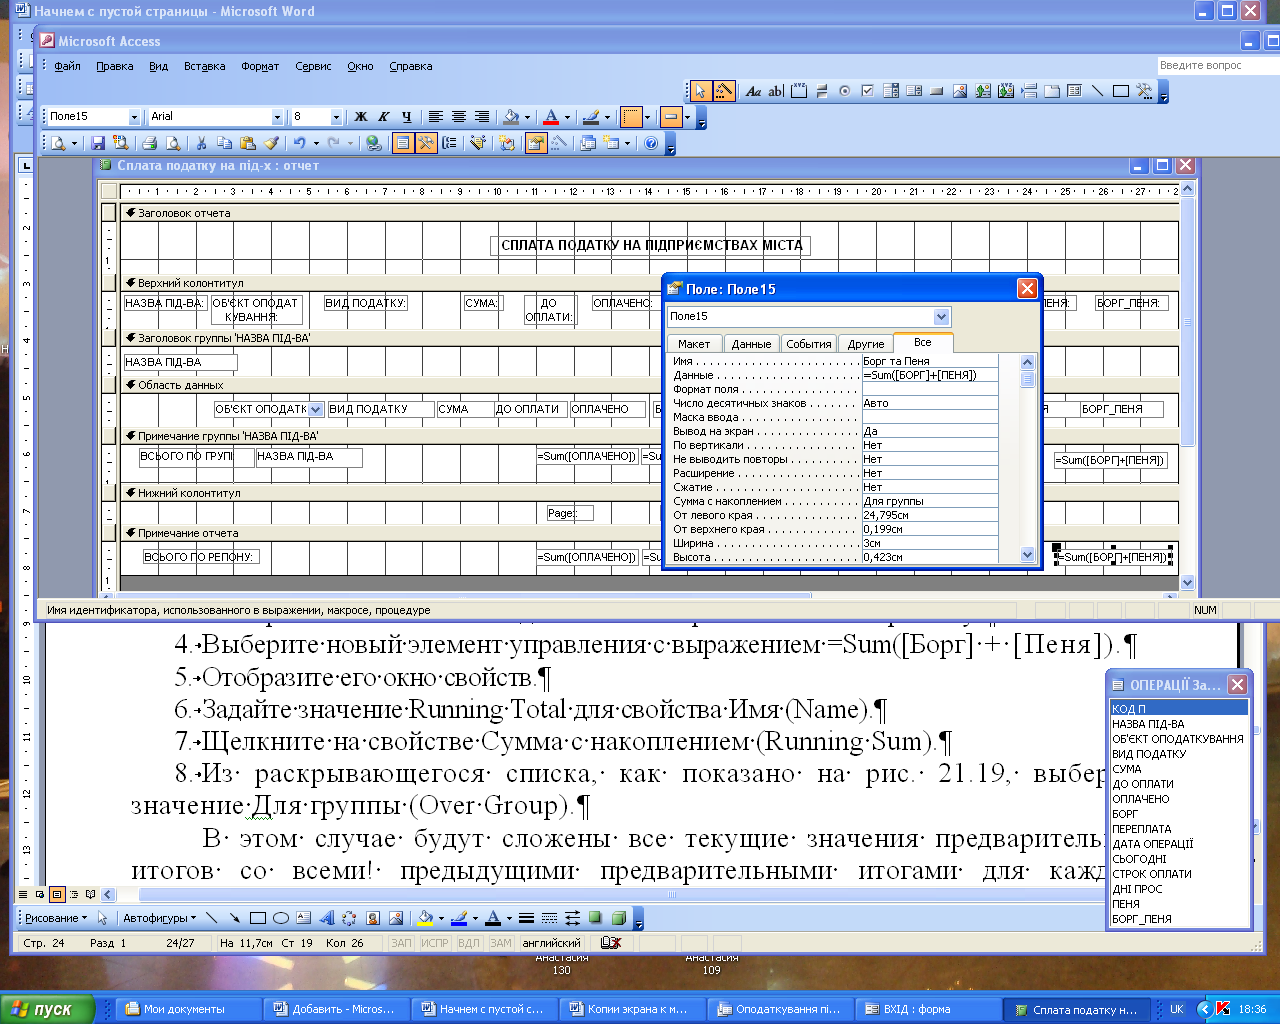Open the Автофигуры menu in Word drawing toolbar
1280x1024 pixels.
pos(159,918)
